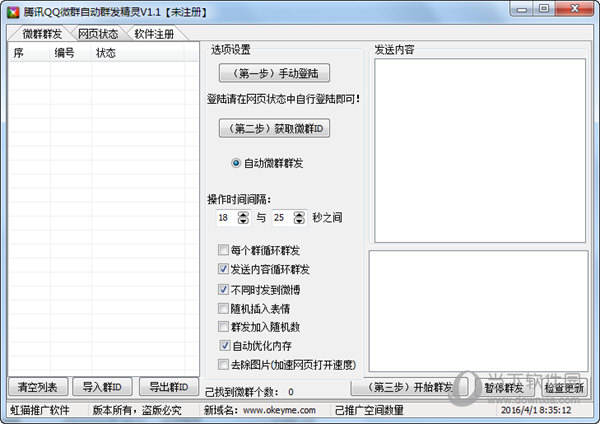Open the 软件注册 tab

154,34
